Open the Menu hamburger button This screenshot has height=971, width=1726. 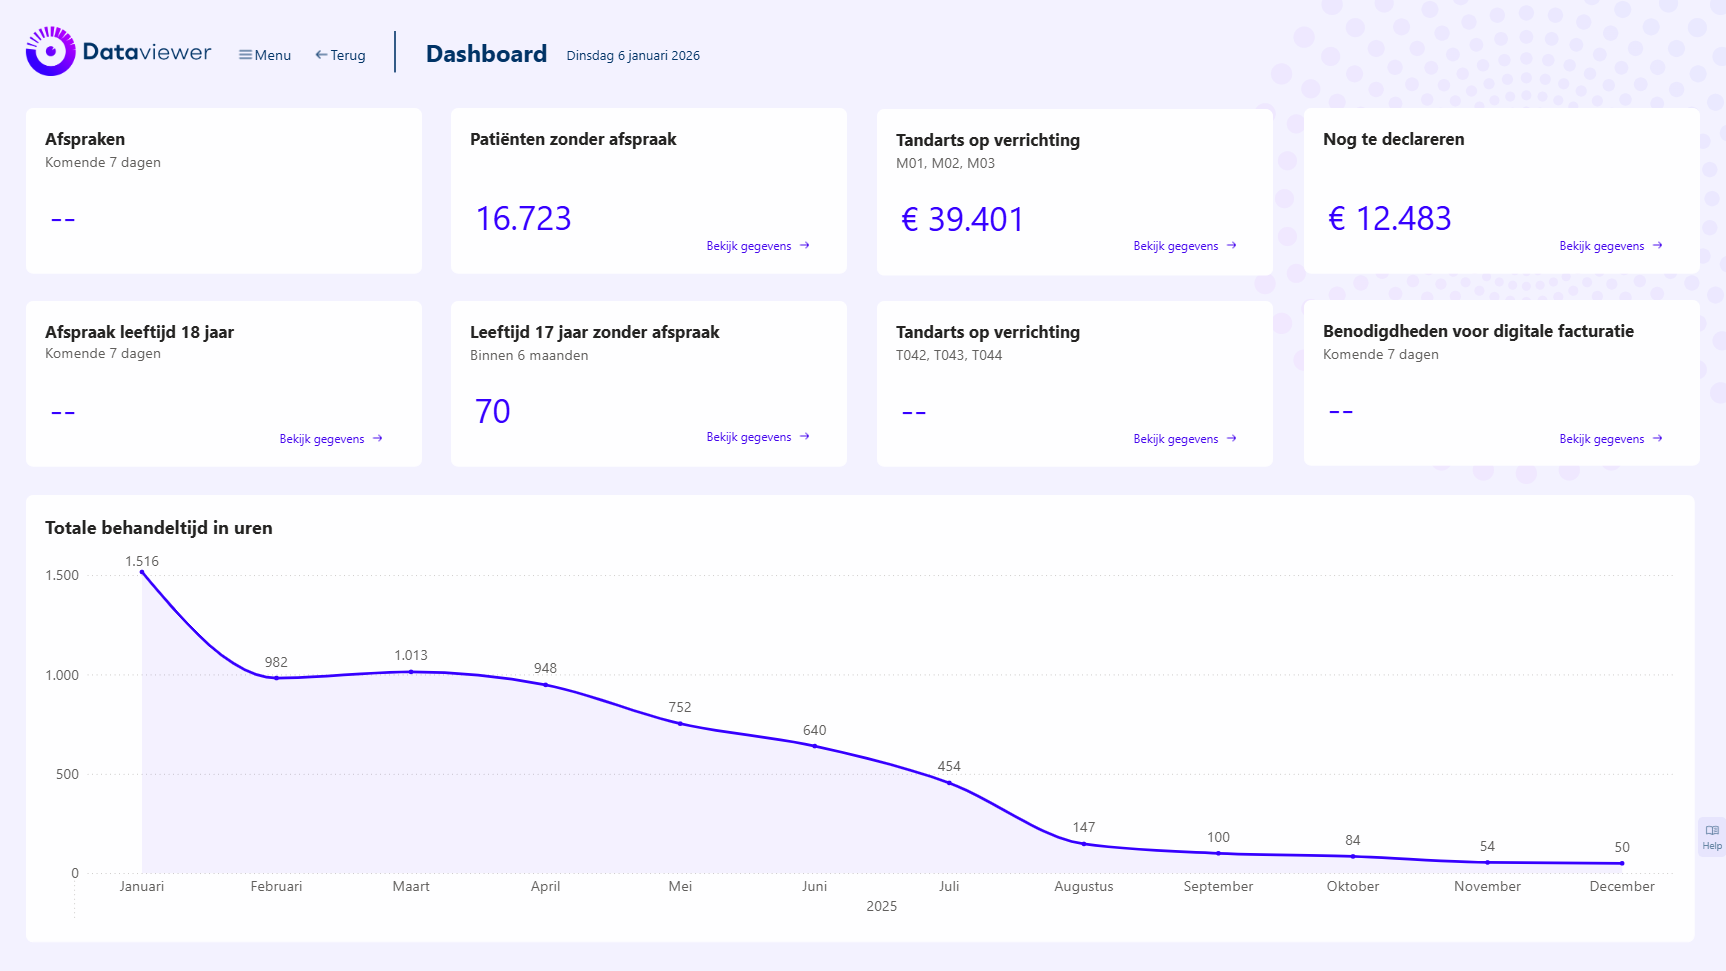click(265, 55)
